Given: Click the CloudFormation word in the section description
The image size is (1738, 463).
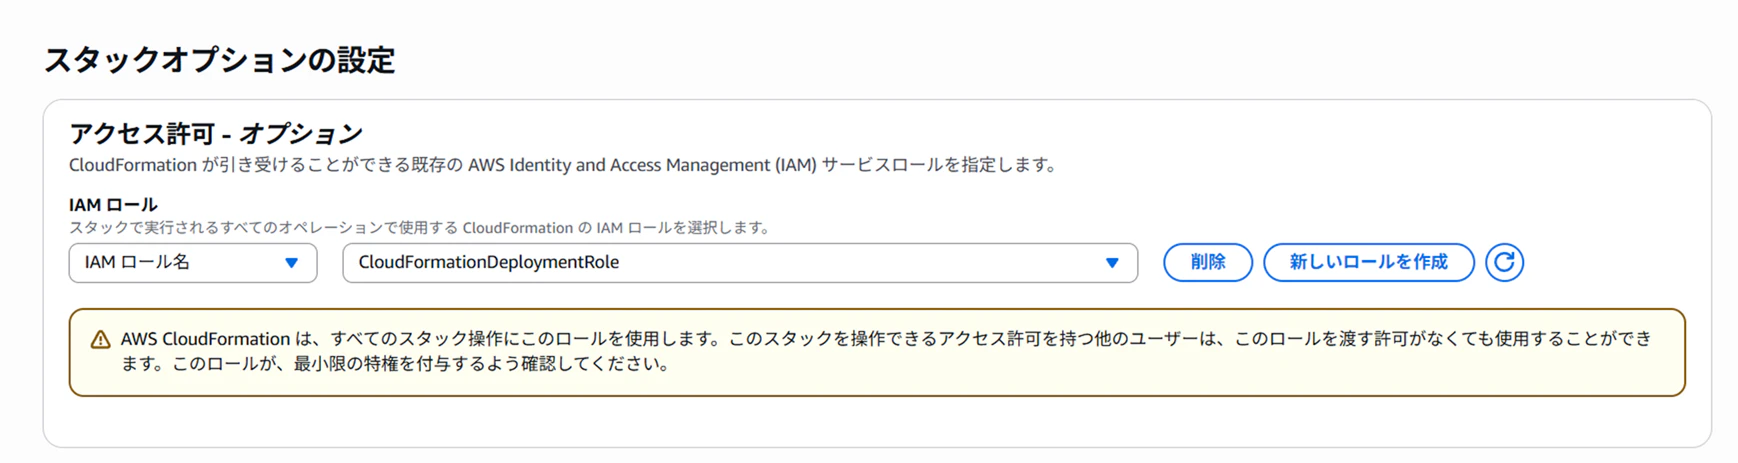Looking at the screenshot, I should [x=133, y=165].
